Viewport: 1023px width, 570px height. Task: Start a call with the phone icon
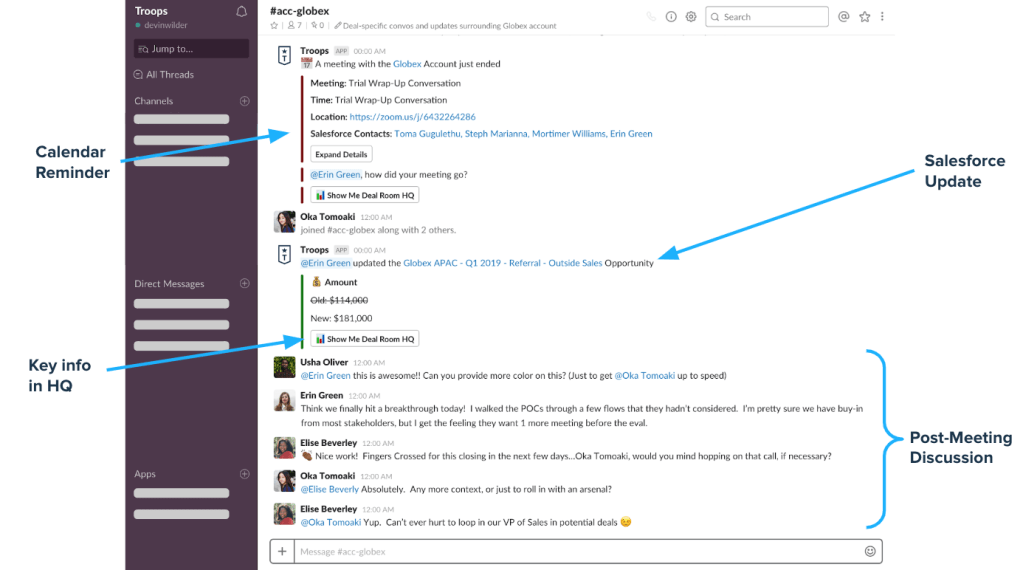(x=652, y=17)
